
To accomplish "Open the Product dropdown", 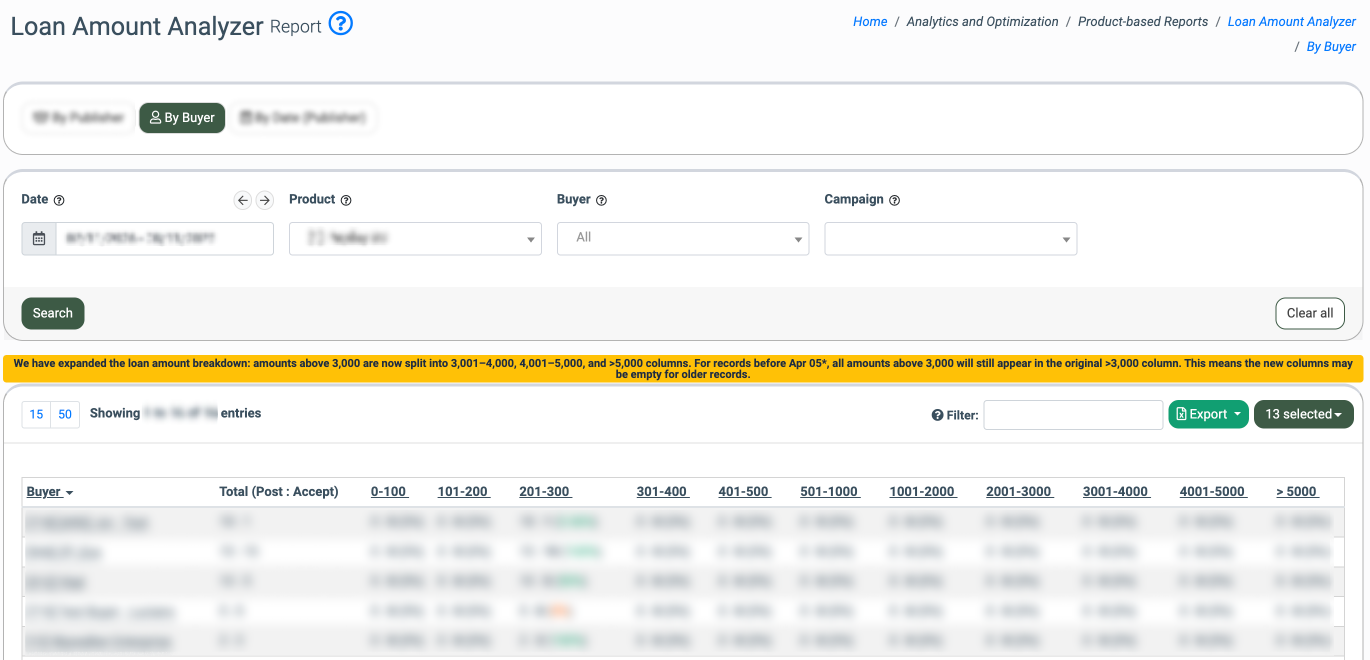I will [415, 239].
